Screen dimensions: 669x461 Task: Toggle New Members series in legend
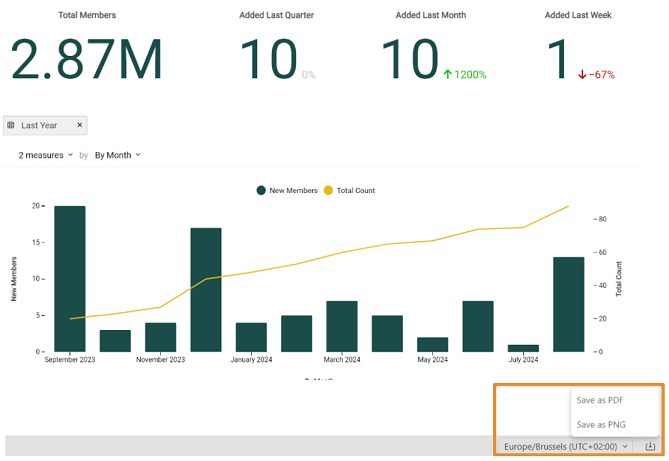click(292, 190)
